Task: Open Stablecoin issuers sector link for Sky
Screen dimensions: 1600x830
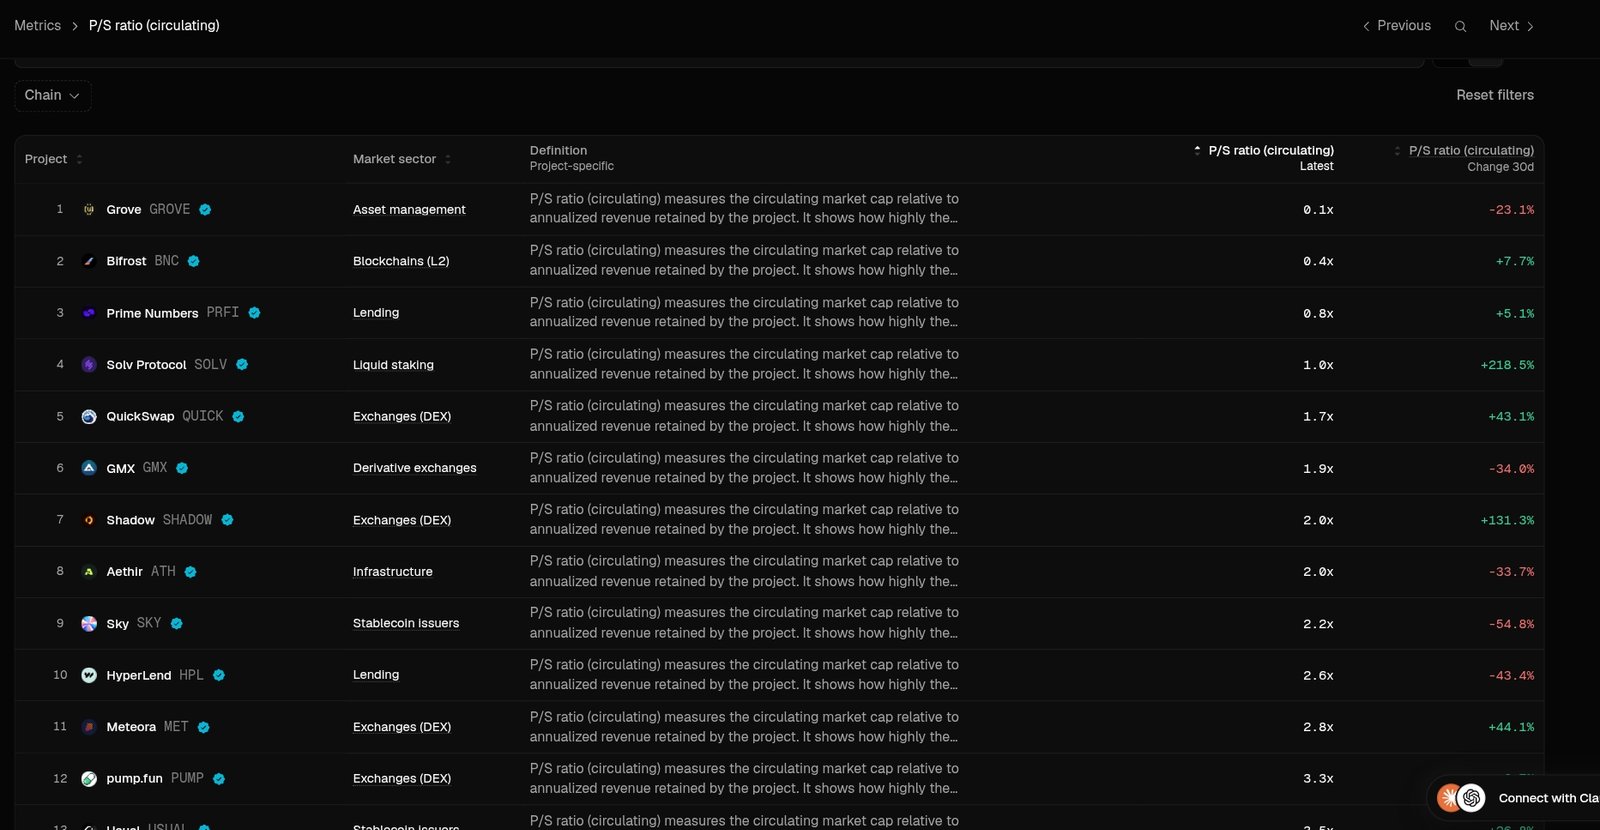Action: pos(406,624)
